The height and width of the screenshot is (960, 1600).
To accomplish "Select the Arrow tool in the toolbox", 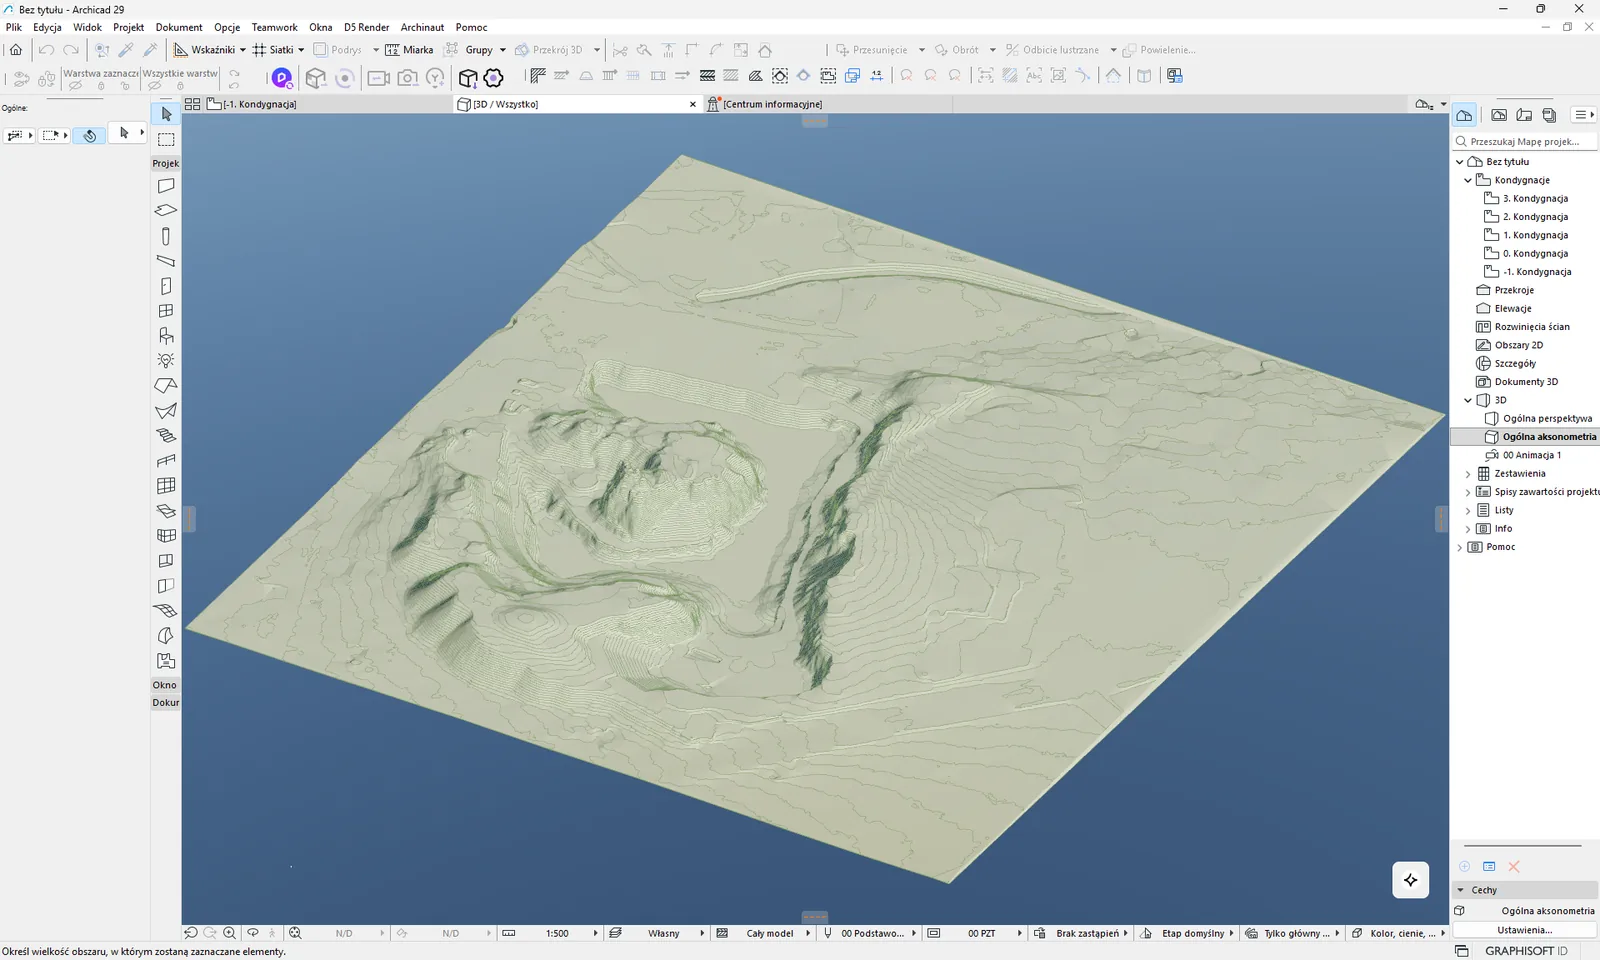I will pyautogui.click(x=166, y=114).
